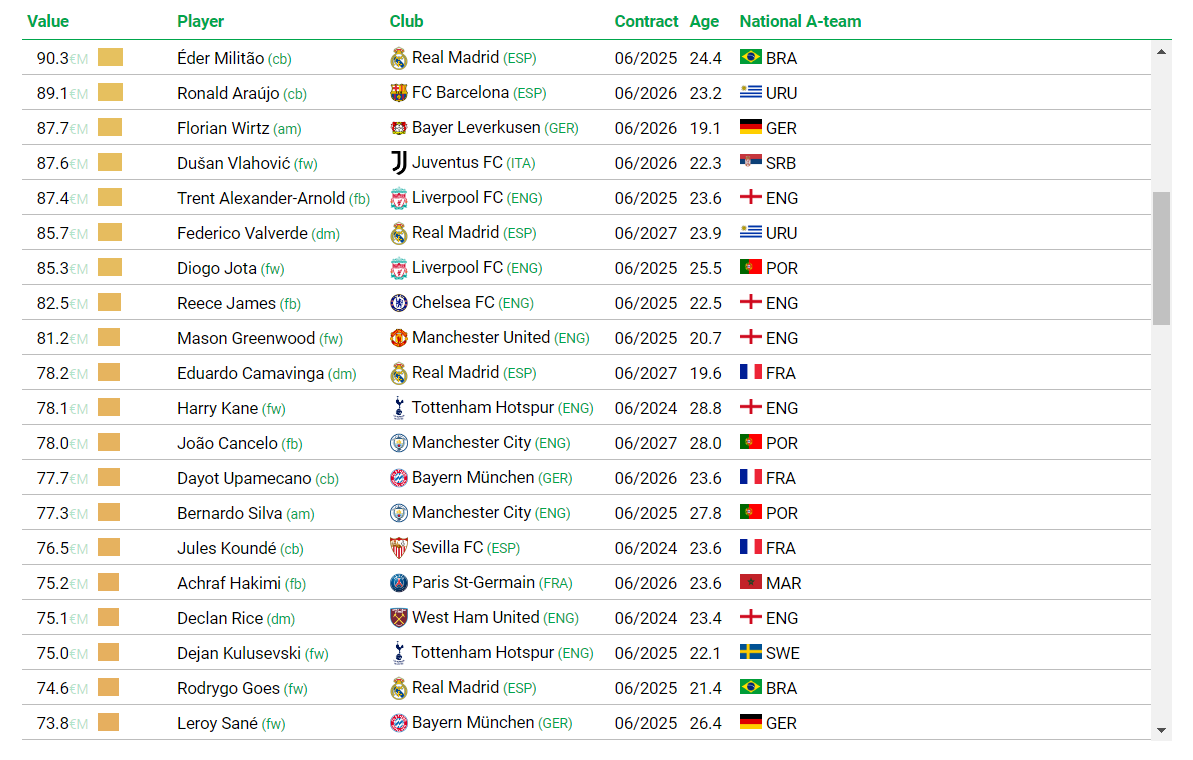Click the Paris St-Germain badge icon
This screenshot has width=1193, height=760.
pyautogui.click(x=399, y=583)
